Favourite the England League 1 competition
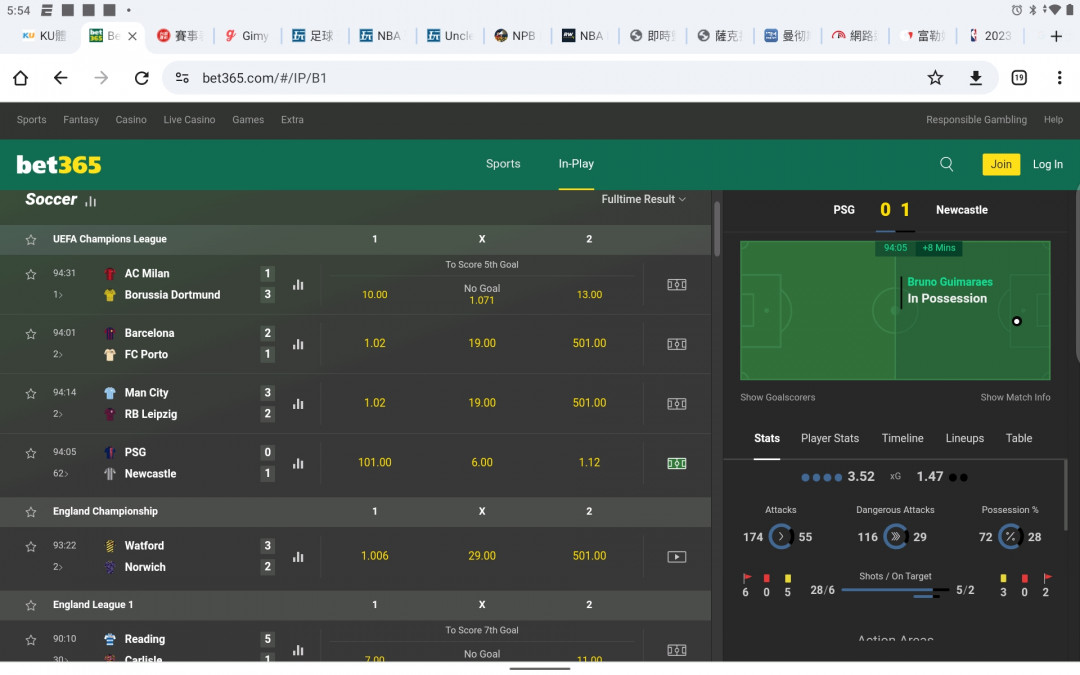 31,605
